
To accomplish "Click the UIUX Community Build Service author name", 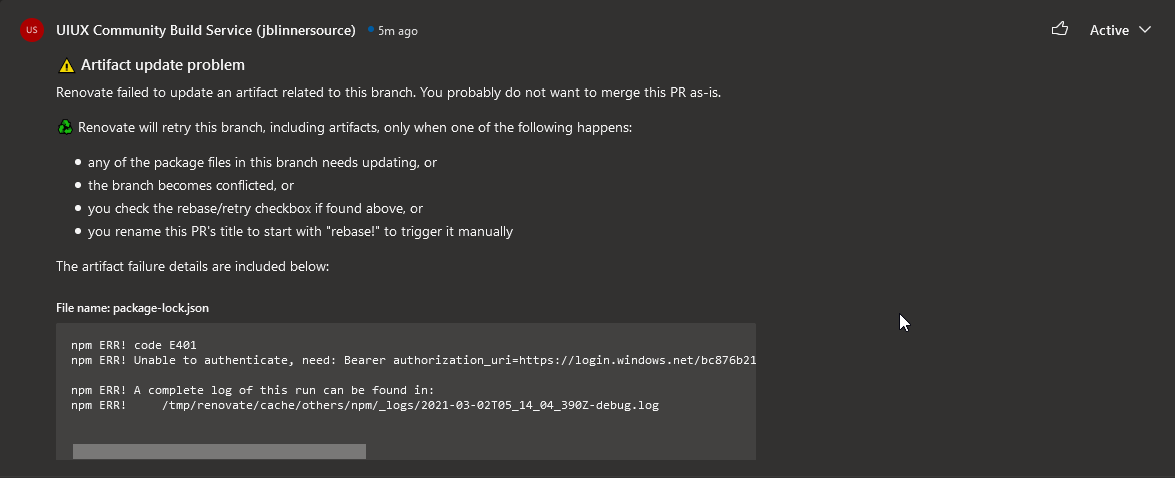I will [x=206, y=30].
